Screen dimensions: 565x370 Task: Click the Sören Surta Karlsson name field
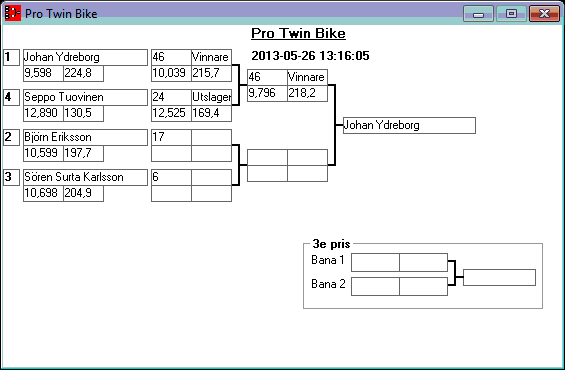click(85, 177)
